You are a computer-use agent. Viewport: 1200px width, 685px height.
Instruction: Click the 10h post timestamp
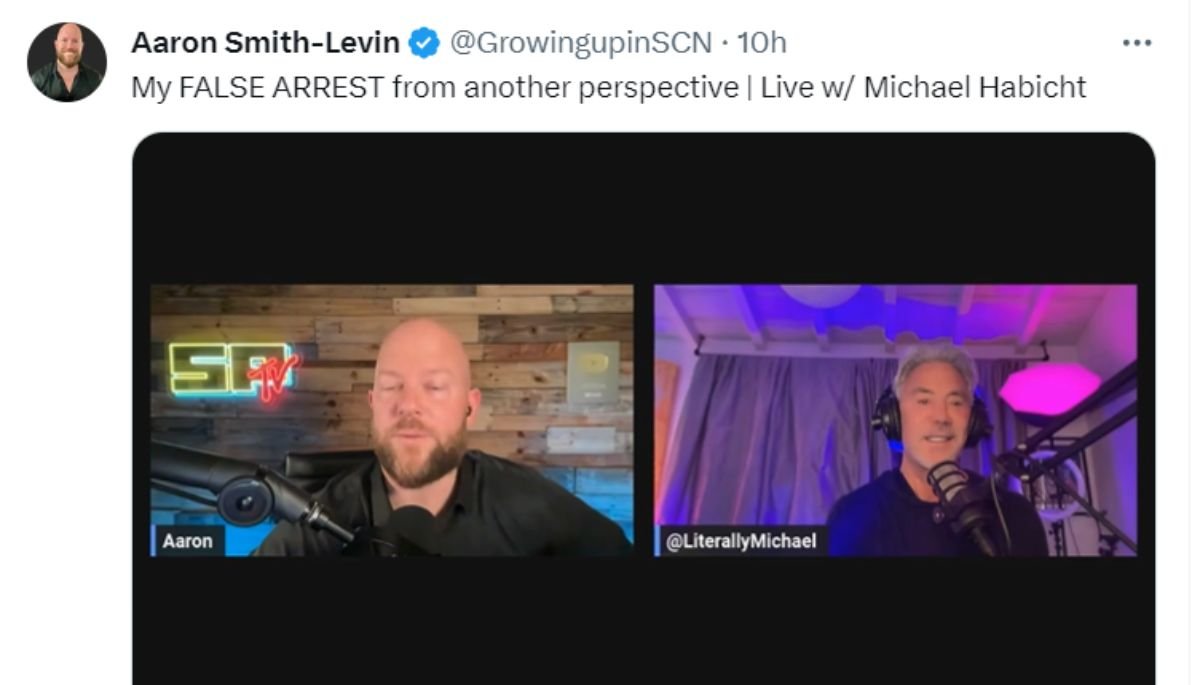pyautogui.click(x=762, y=43)
